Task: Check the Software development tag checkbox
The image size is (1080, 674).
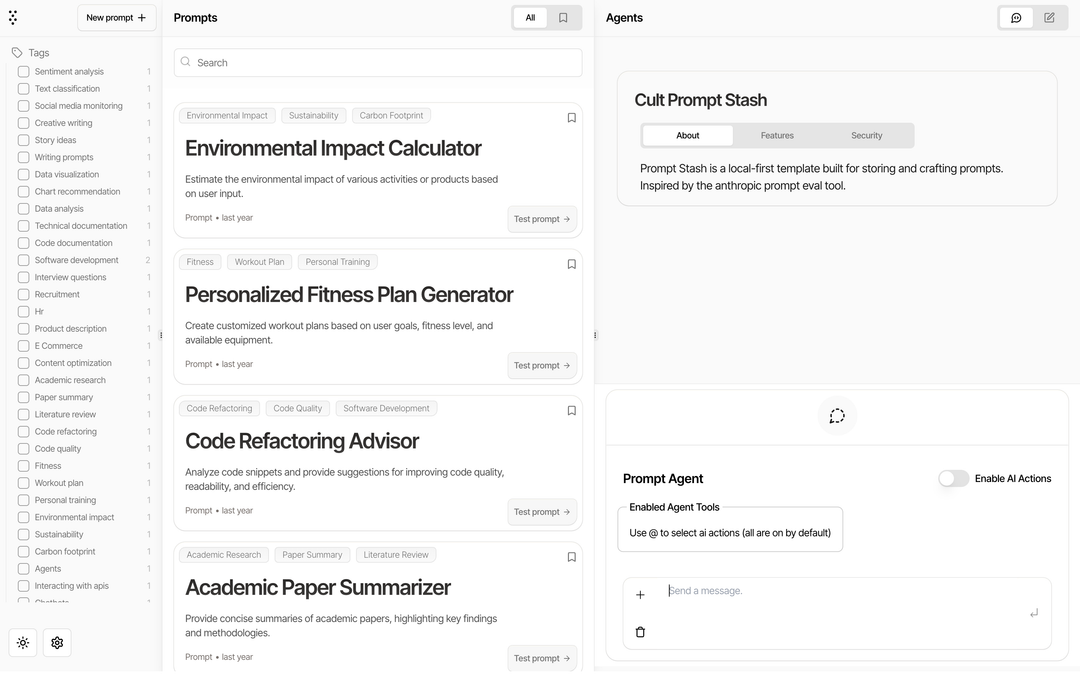Action: pos(23,260)
